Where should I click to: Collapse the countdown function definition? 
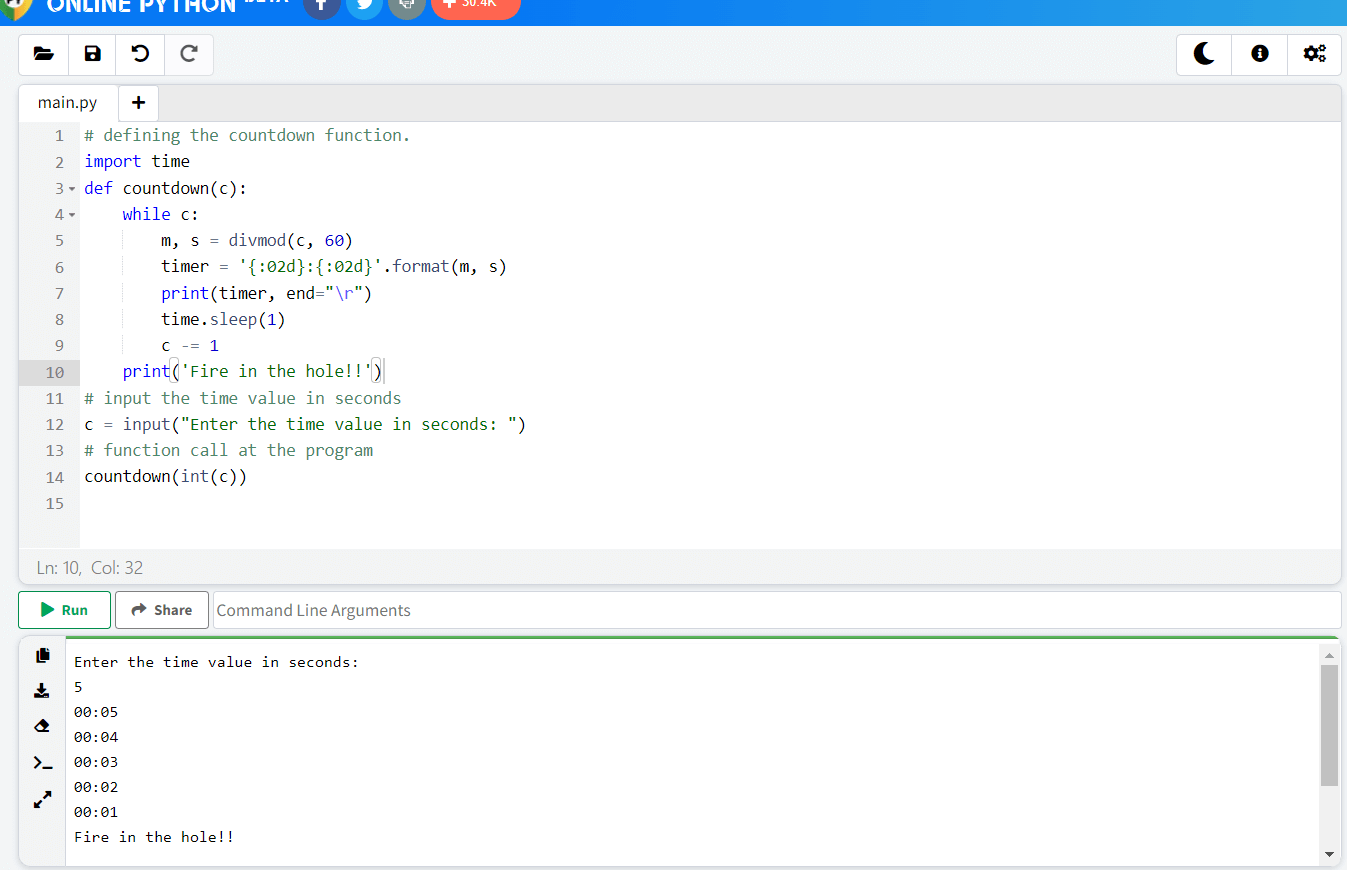(70, 187)
